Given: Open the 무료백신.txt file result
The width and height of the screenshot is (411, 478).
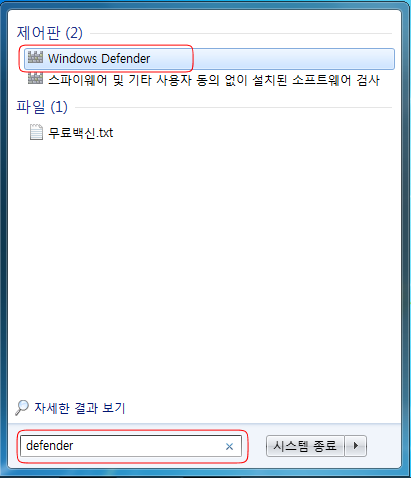Looking at the screenshot, I should pyautogui.click(x=81, y=133).
